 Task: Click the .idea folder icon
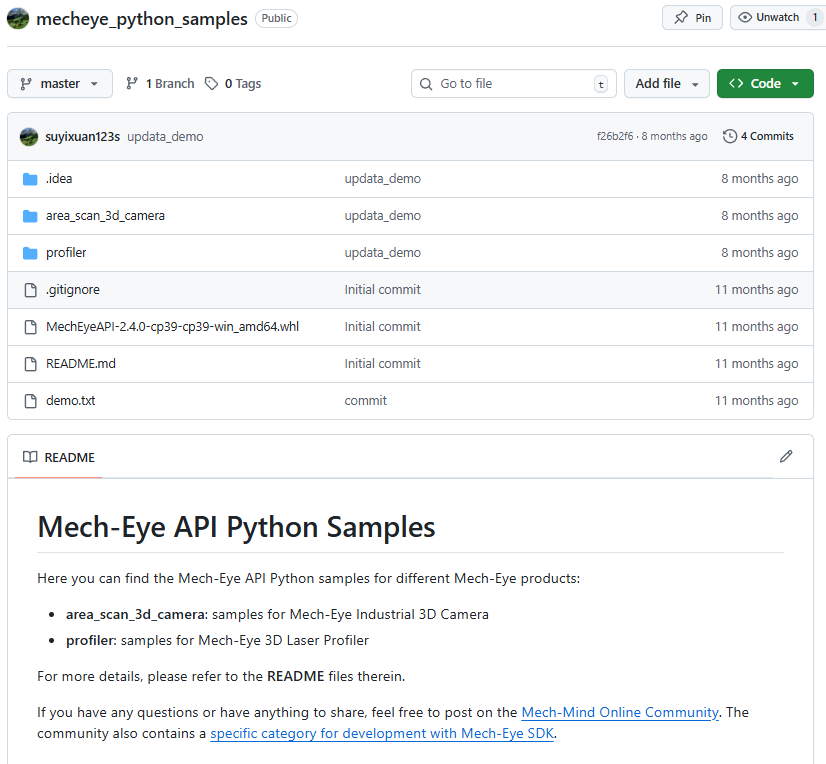coord(30,179)
